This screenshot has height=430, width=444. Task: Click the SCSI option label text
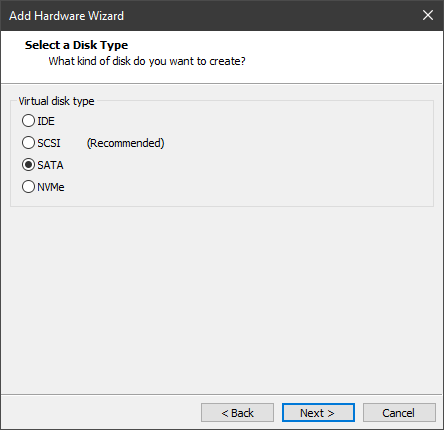point(49,143)
